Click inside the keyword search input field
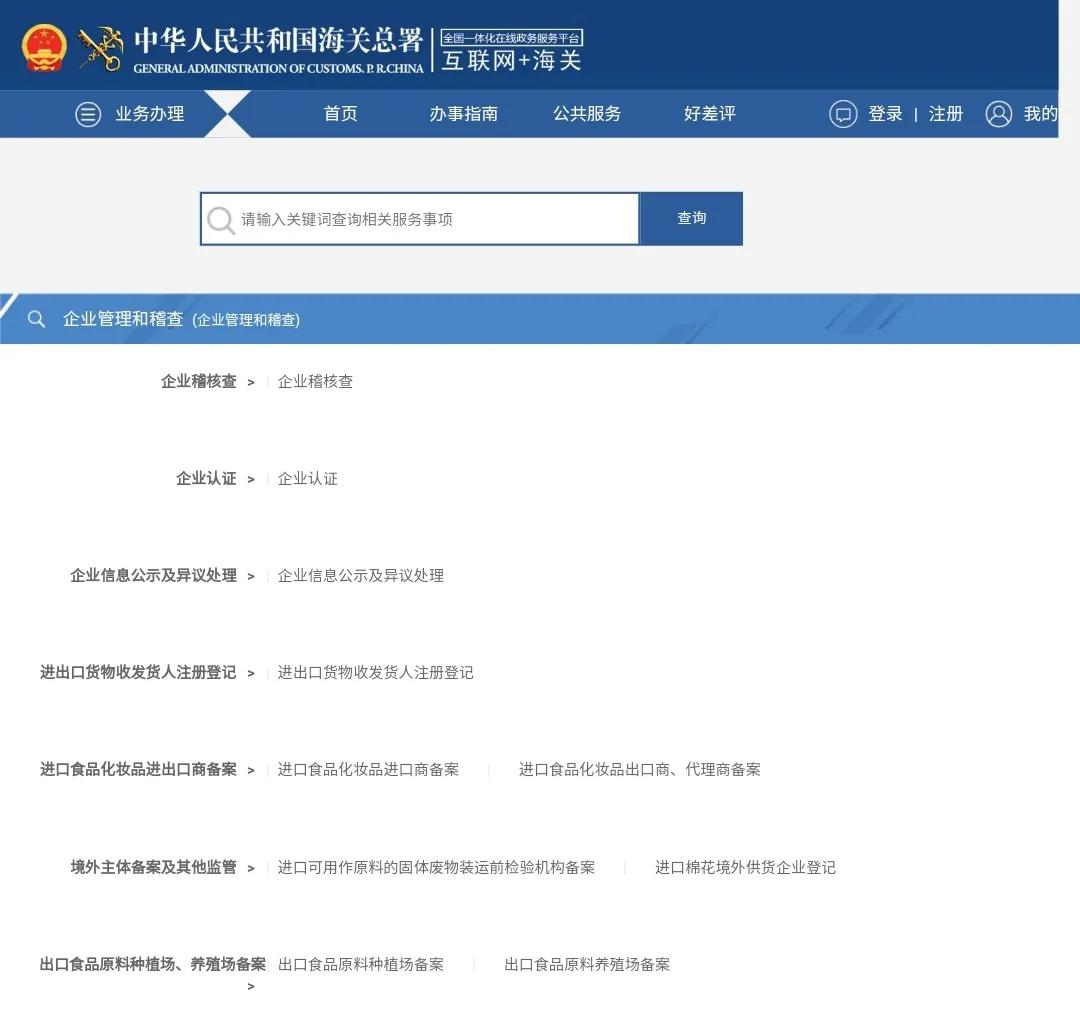1080x1012 pixels. (420, 219)
